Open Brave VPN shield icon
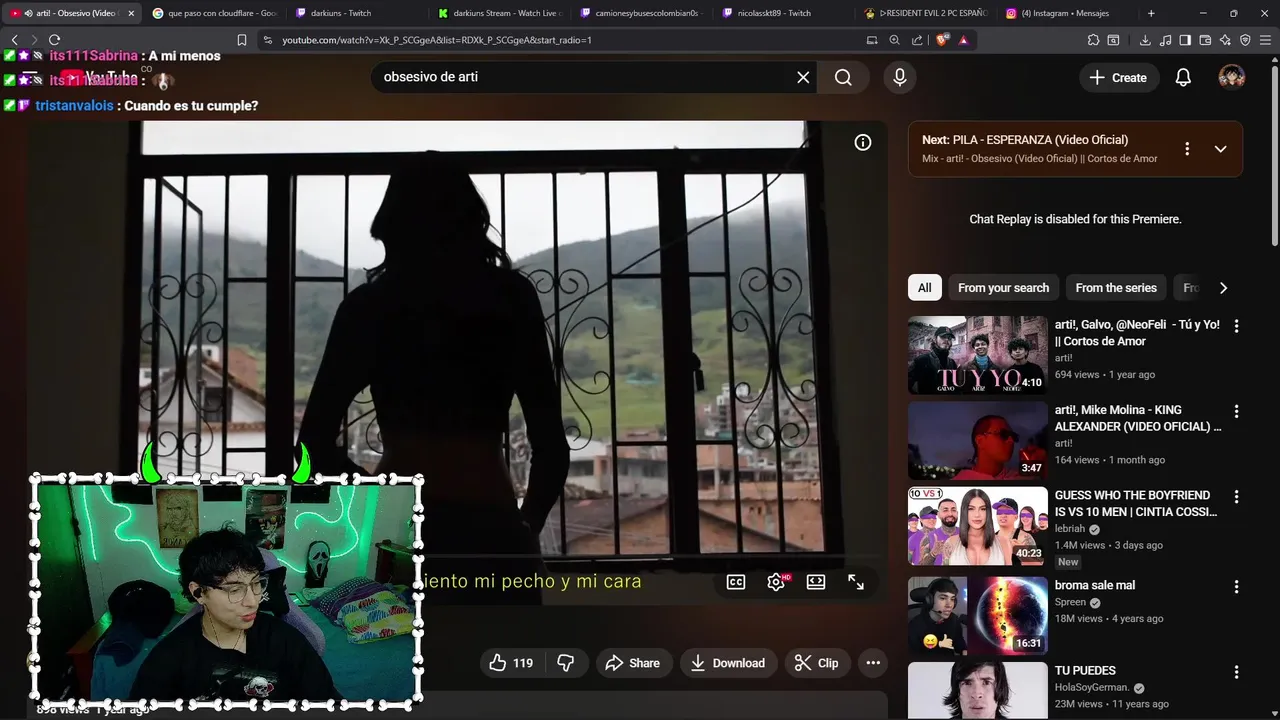The height and width of the screenshot is (720, 1280). (x=1245, y=40)
